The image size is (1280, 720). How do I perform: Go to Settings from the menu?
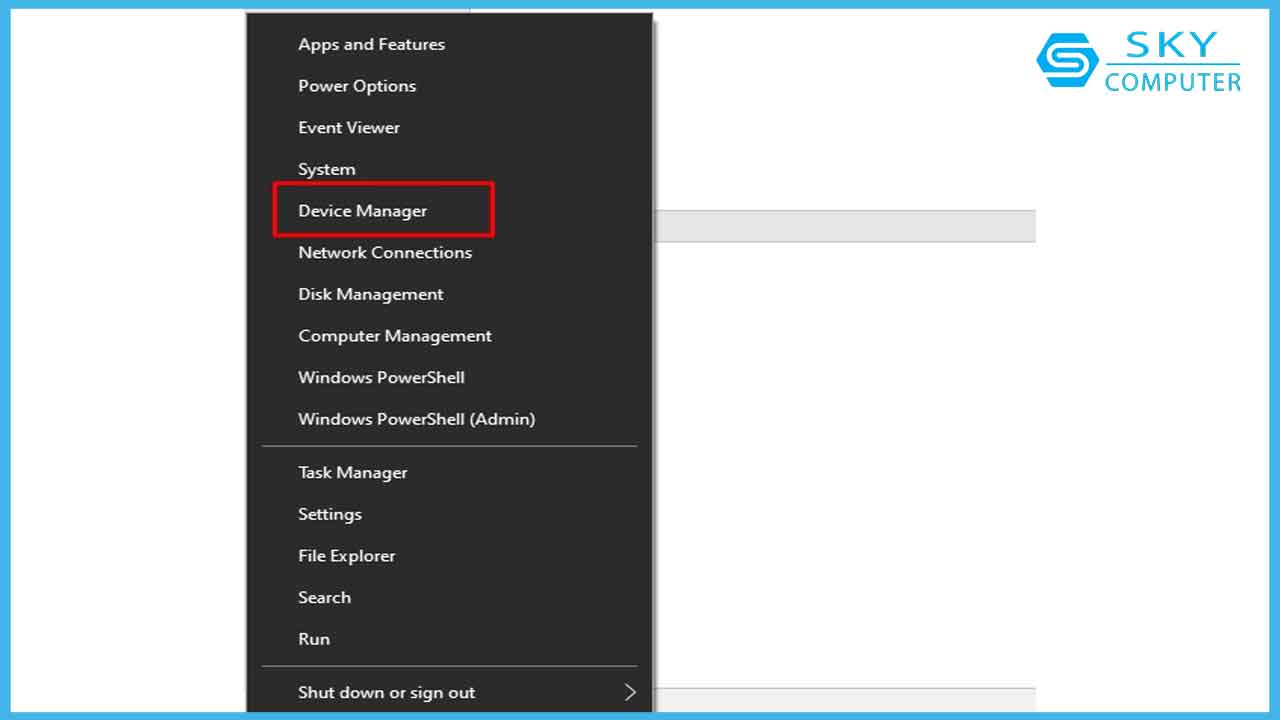pyautogui.click(x=330, y=514)
